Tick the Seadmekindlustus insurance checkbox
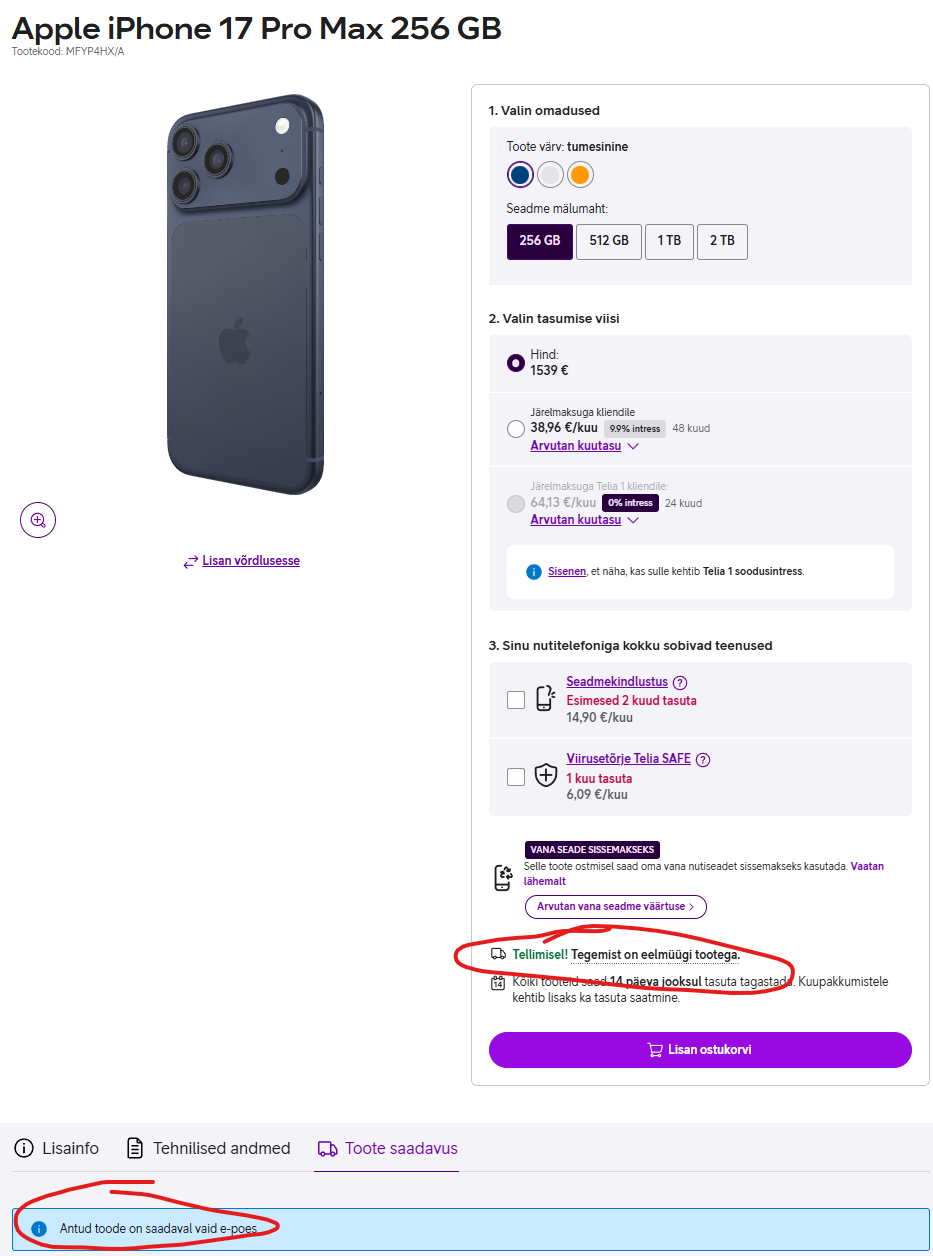This screenshot has width=933, height=1256. click(x=516, y=700)
